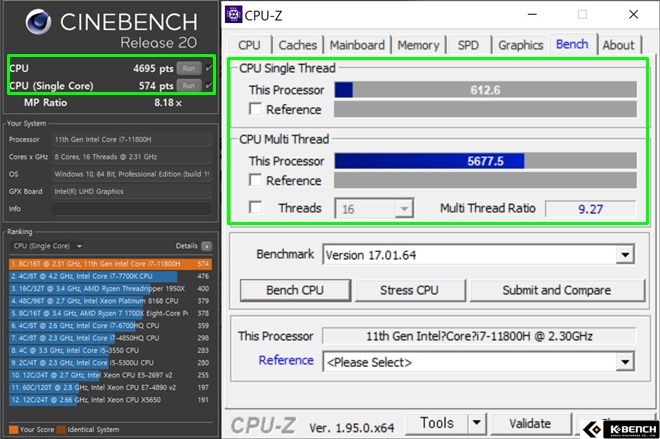The image size is (660, 439).
Task: Select ranking row Xeon CPU E5-2697 v2
Action: (110, 375)
